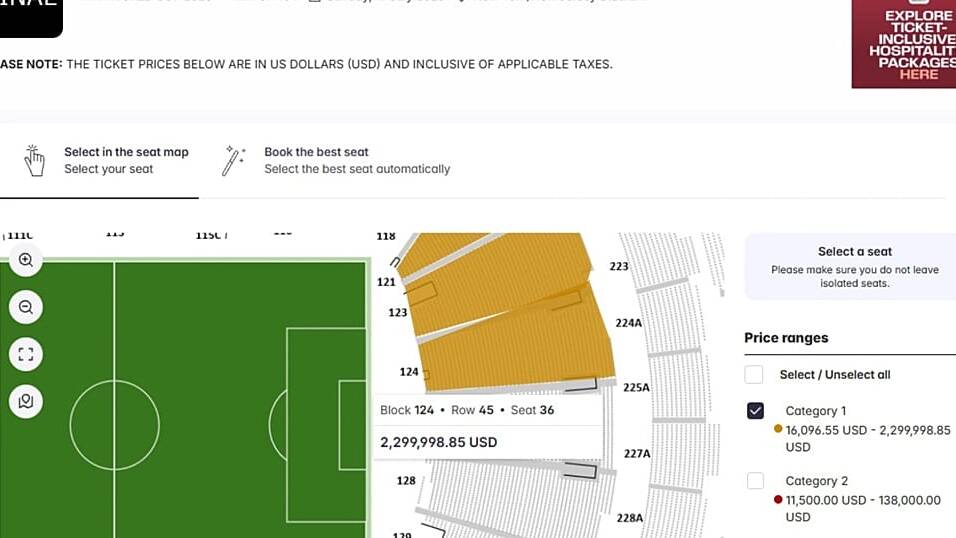
Task: Click the black logo at top left
Action: pyautogui.click(x=28, y=14)
